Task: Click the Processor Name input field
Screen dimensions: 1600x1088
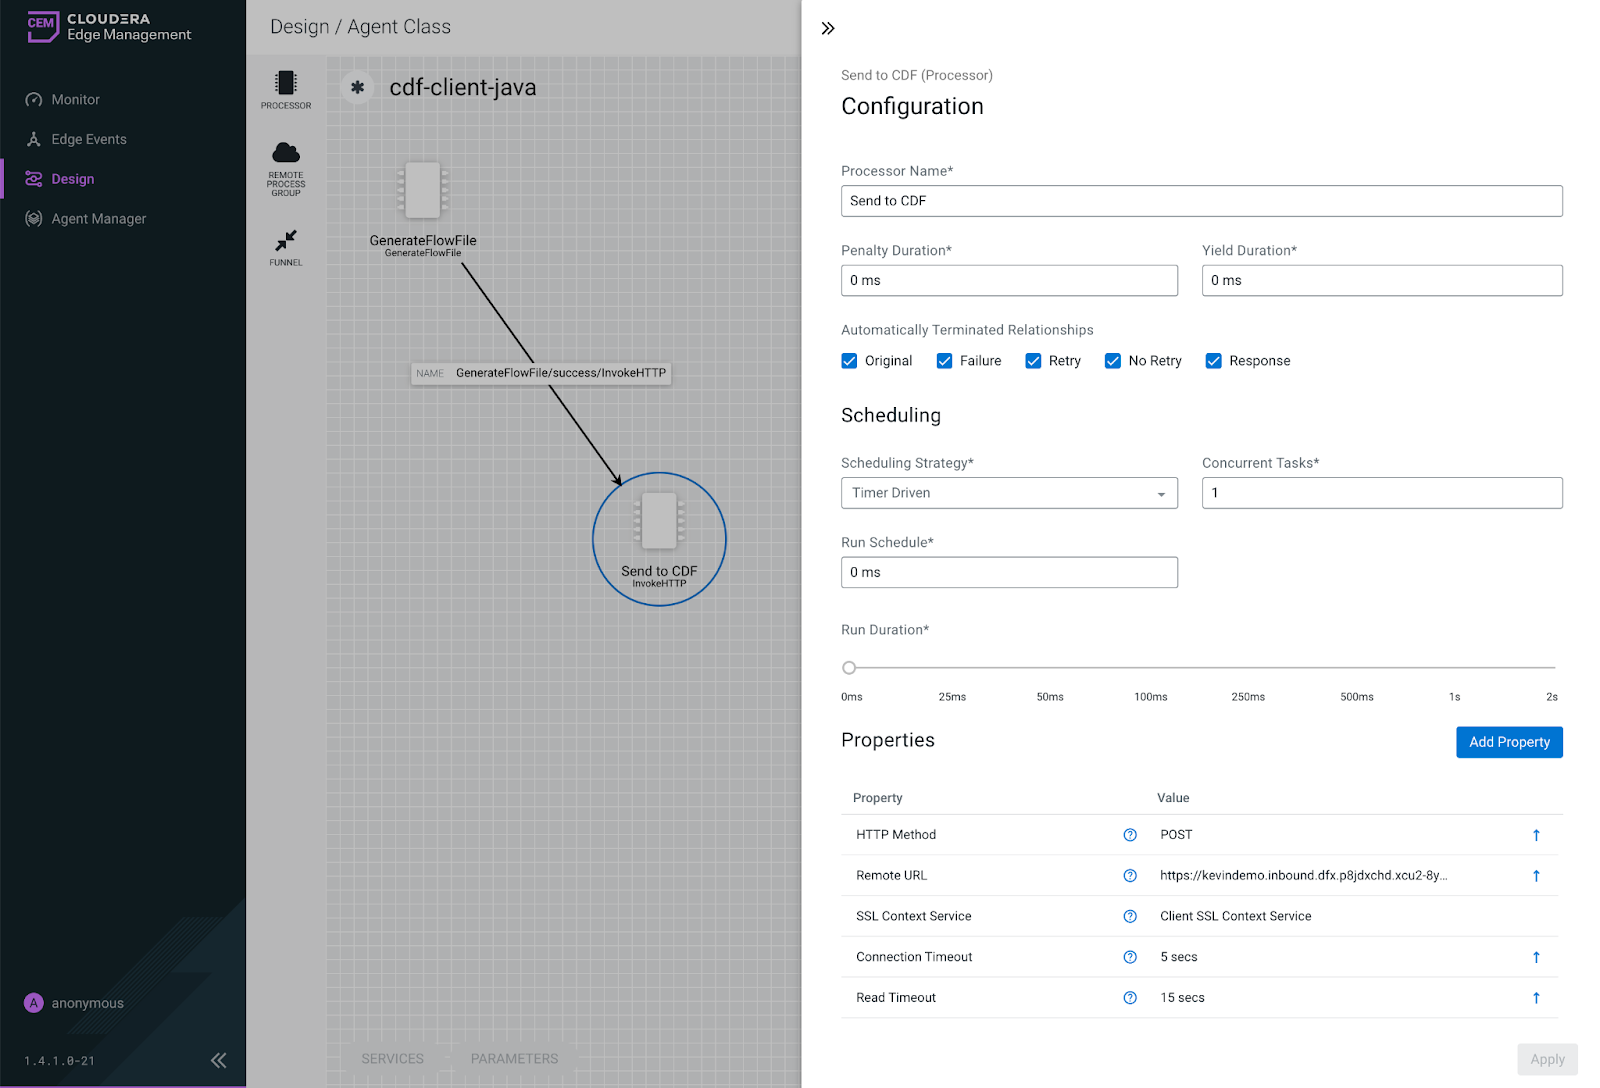Action: 1201,201
